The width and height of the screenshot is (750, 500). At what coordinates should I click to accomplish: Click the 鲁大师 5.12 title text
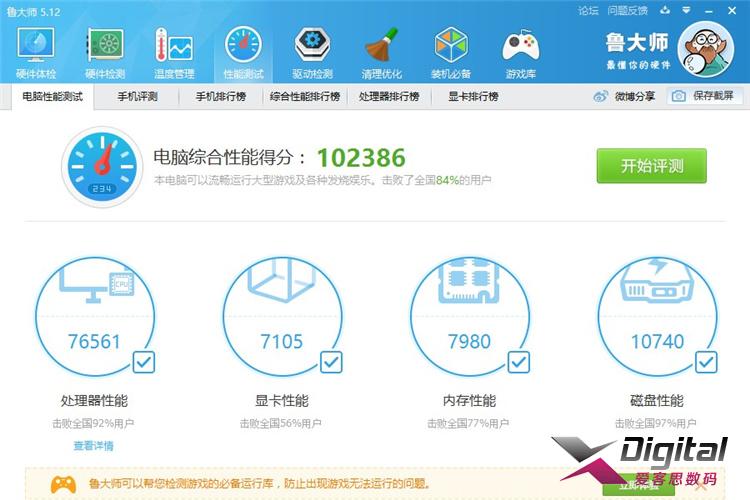33,12
